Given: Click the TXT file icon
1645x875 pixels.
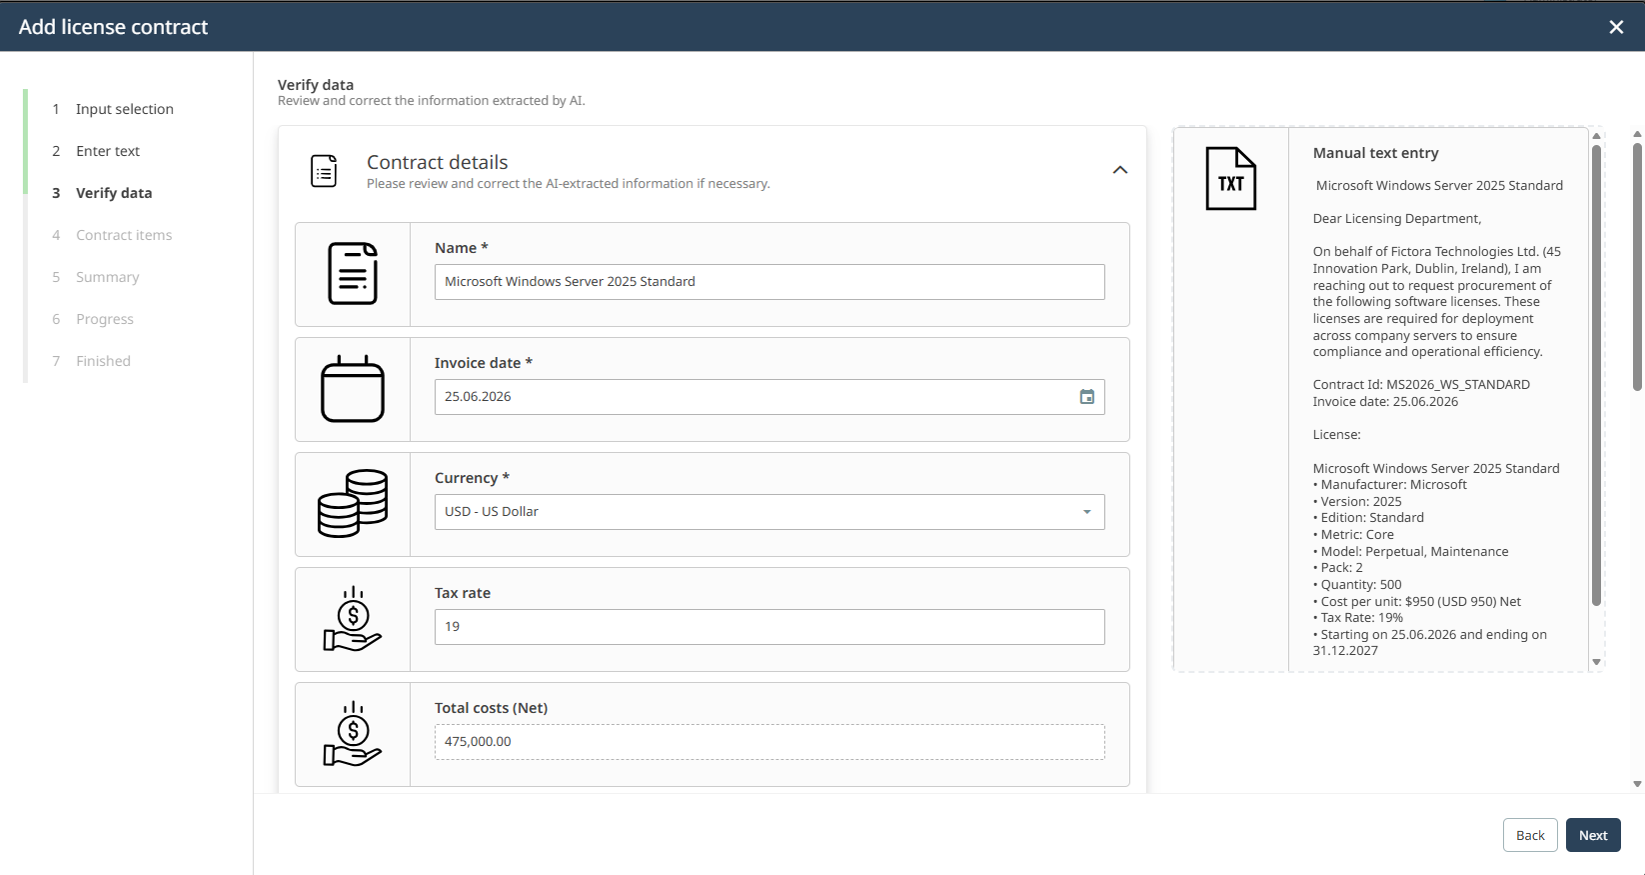Looking at the screenshot, I should coord(1231,179).
